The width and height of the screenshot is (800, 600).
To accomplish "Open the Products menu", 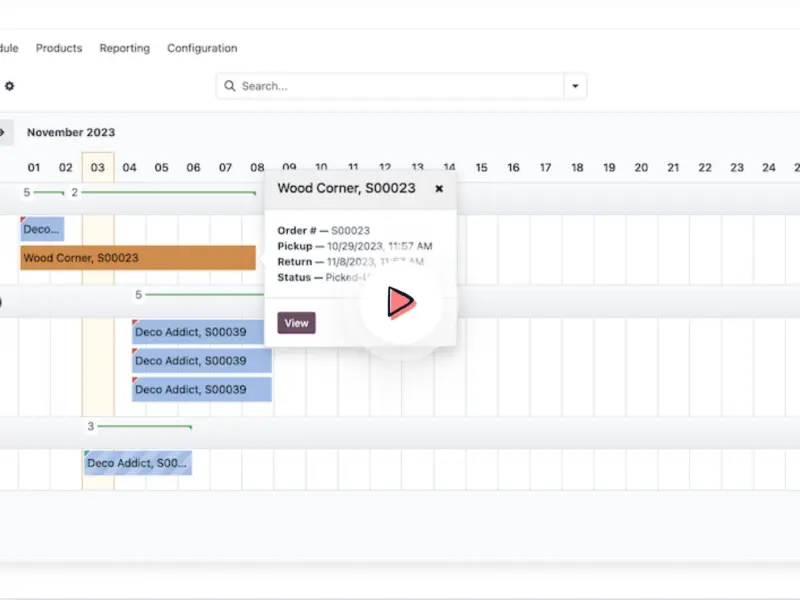I will pos(59,48).
